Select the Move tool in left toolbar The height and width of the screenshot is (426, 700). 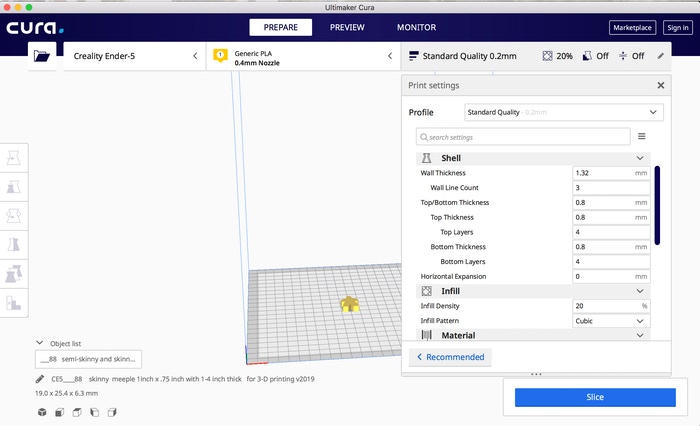coord(15,158)
